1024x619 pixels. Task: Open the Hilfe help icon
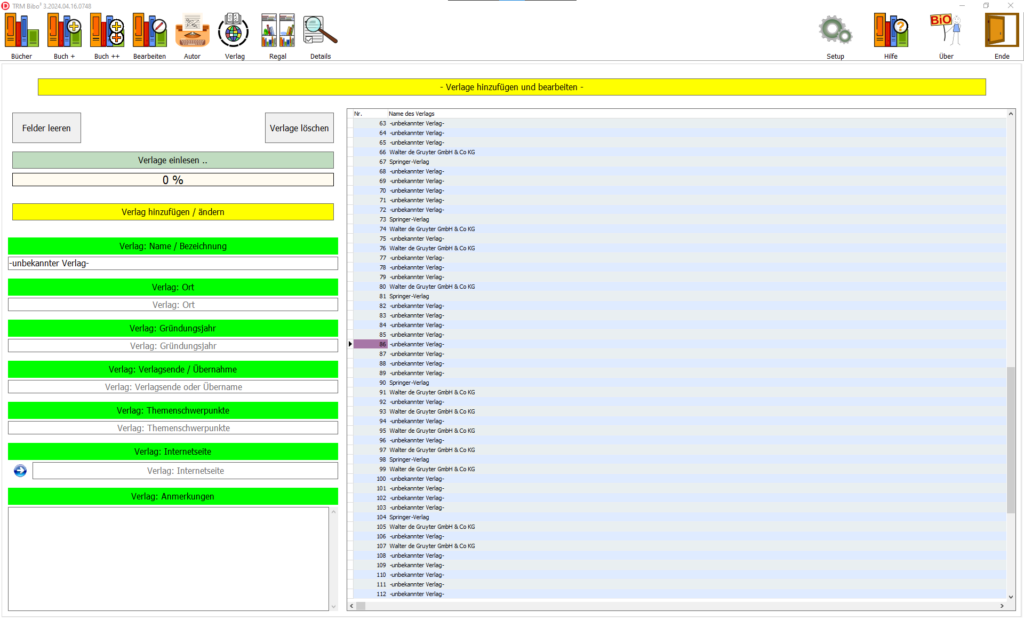pos(891,31)
